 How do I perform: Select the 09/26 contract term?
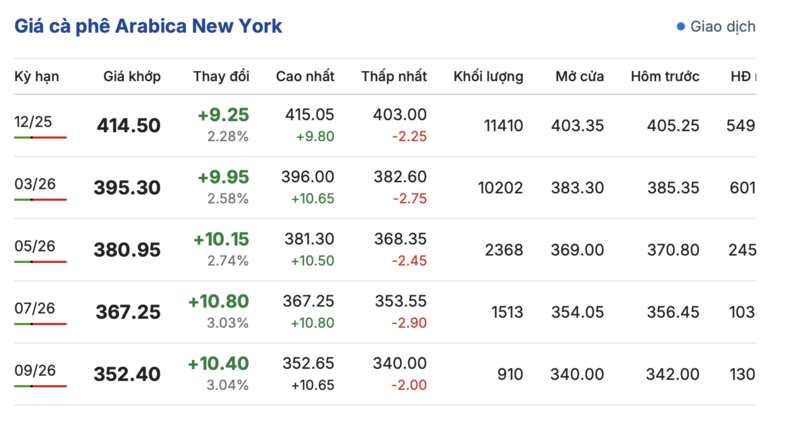pyautogui.click(x=35, y=370)
